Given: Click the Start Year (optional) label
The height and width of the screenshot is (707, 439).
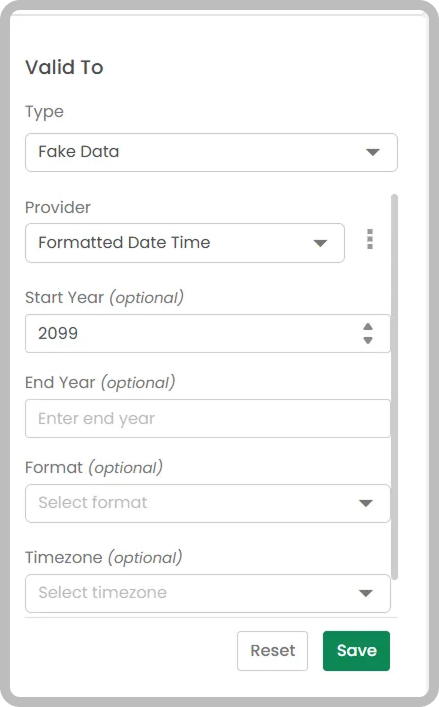Looking at the screenshot, I should pyautogui.click(x=105, y=298).
